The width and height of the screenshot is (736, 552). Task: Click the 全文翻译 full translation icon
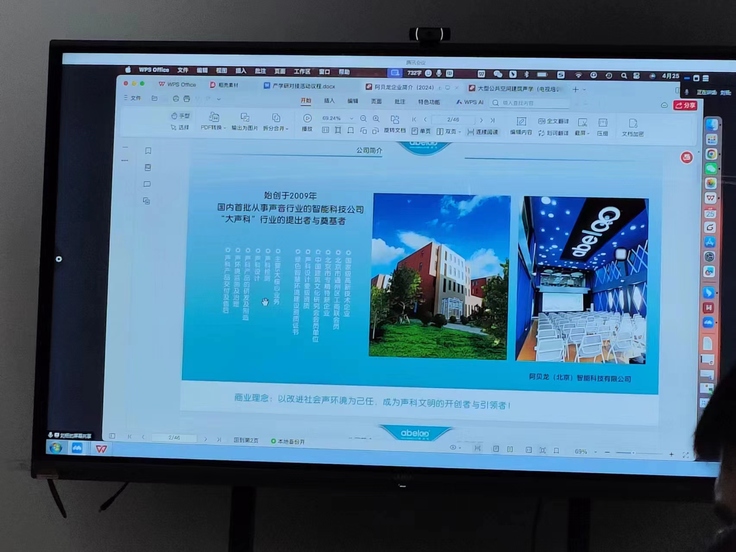point(553,120)
